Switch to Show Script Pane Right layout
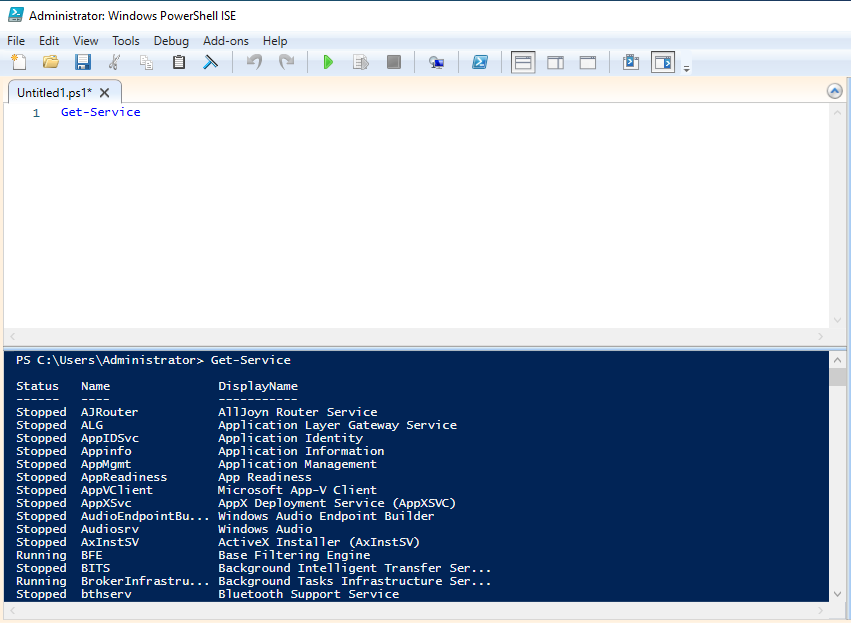The width and height of the screenshot is (851, 623). [x=555, y=62]
